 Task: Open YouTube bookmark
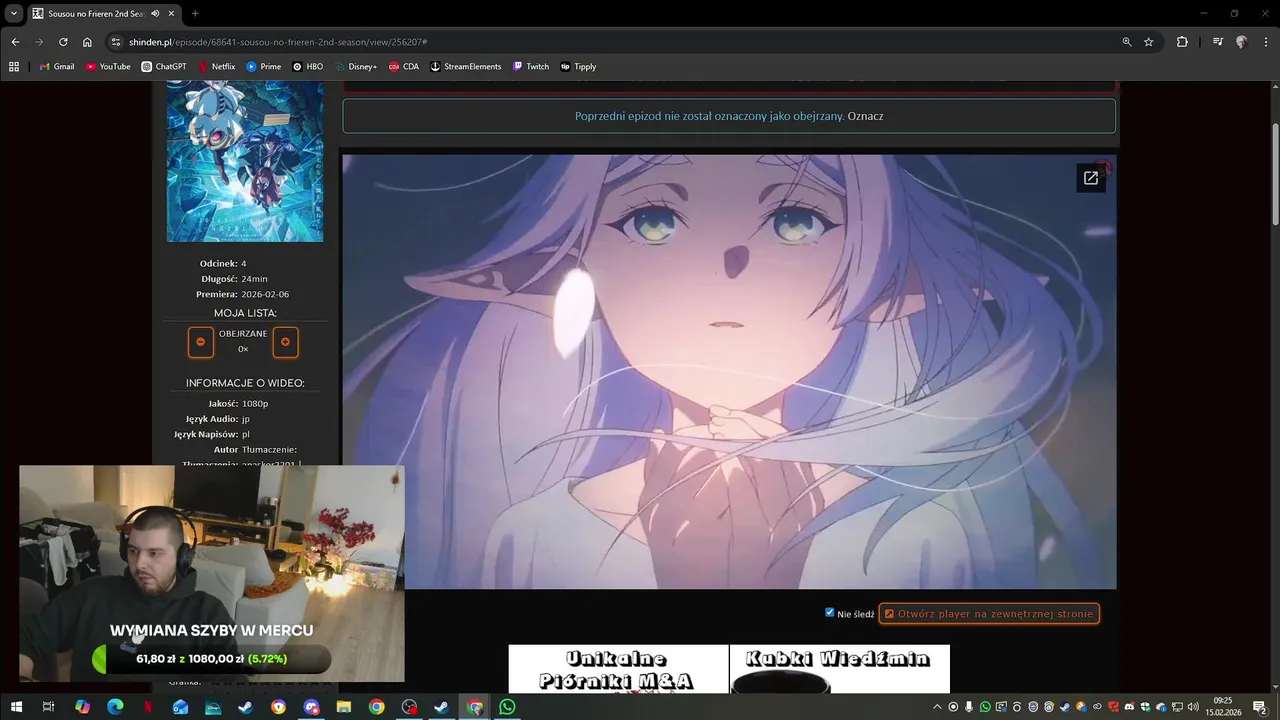point(108,67)
